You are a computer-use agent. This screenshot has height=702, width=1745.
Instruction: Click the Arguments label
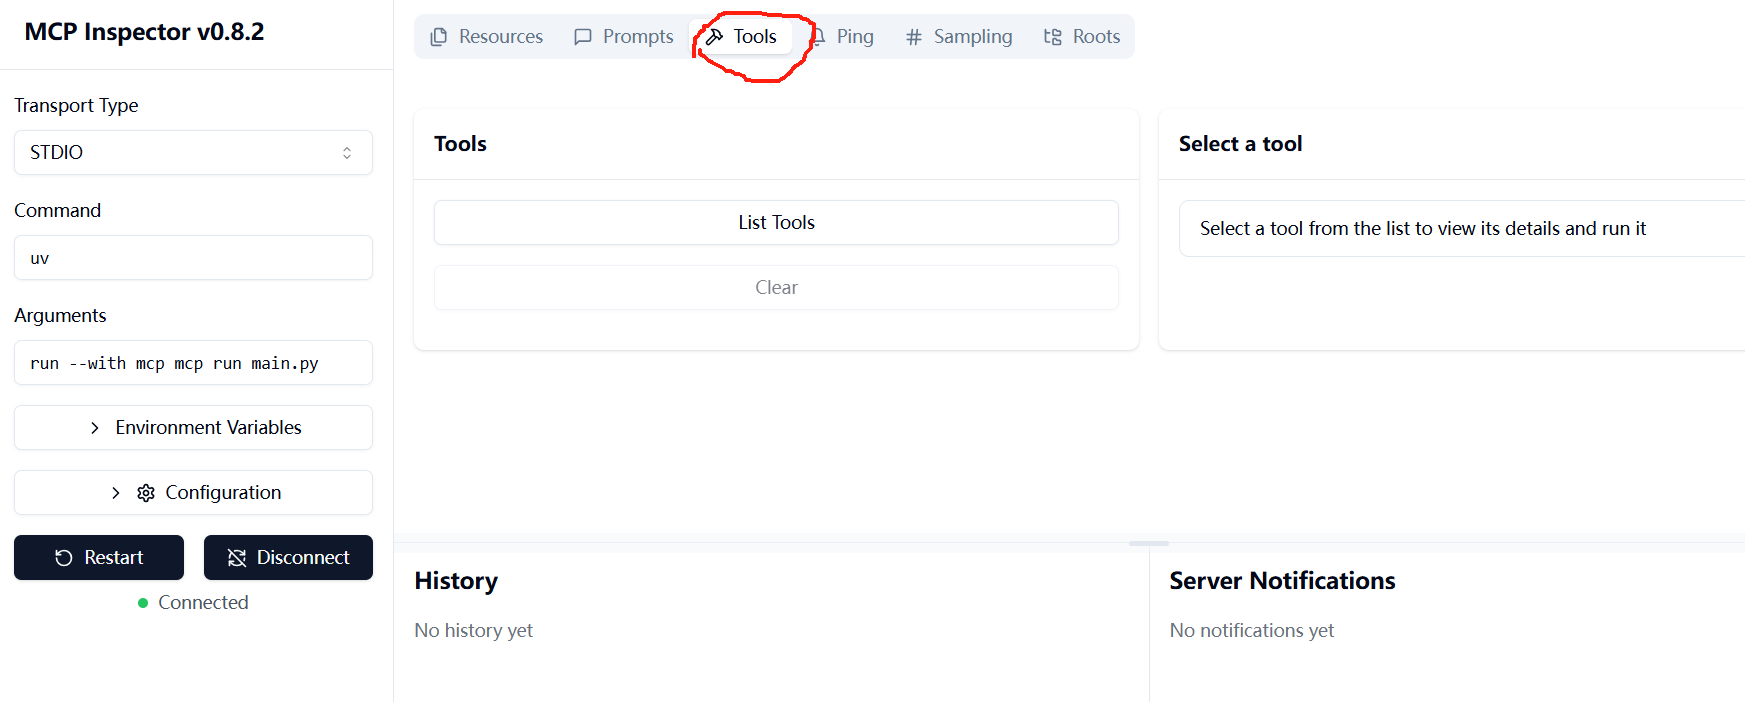click(60, 316)
